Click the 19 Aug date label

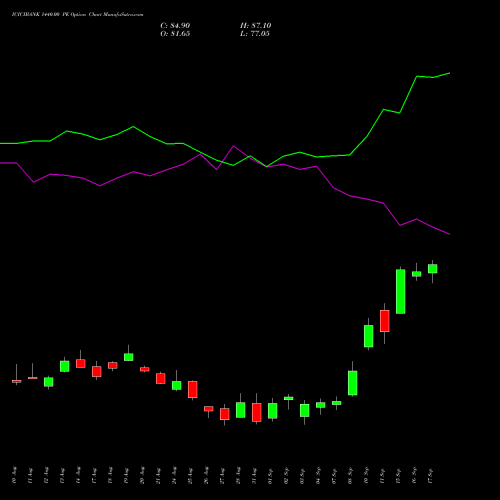[126, 476]
